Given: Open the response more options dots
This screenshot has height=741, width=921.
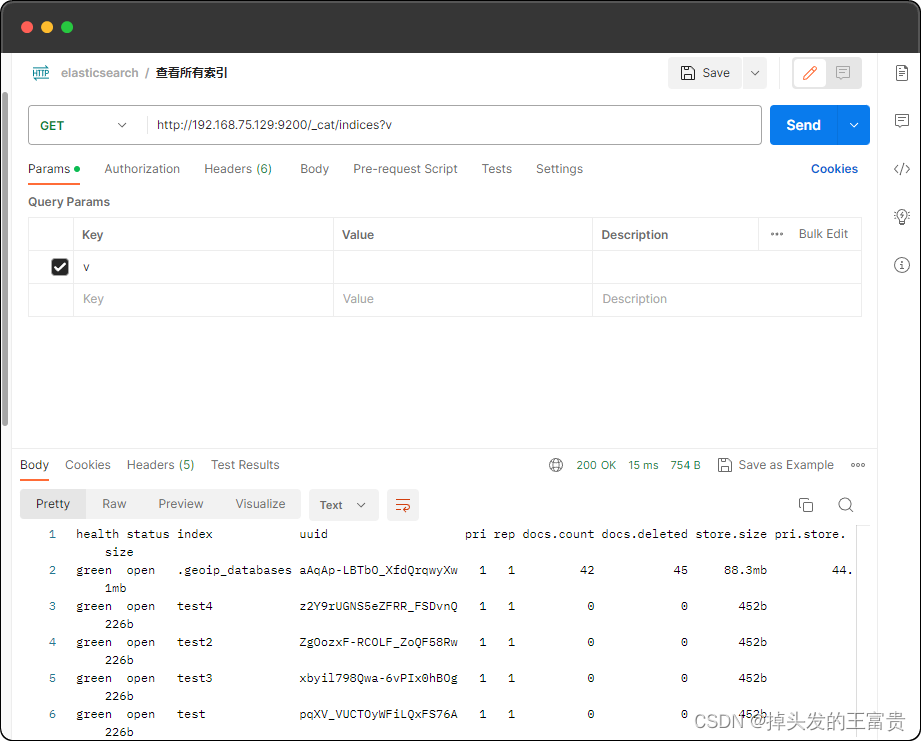Looking at the screenshot, I should coord(858,465).
